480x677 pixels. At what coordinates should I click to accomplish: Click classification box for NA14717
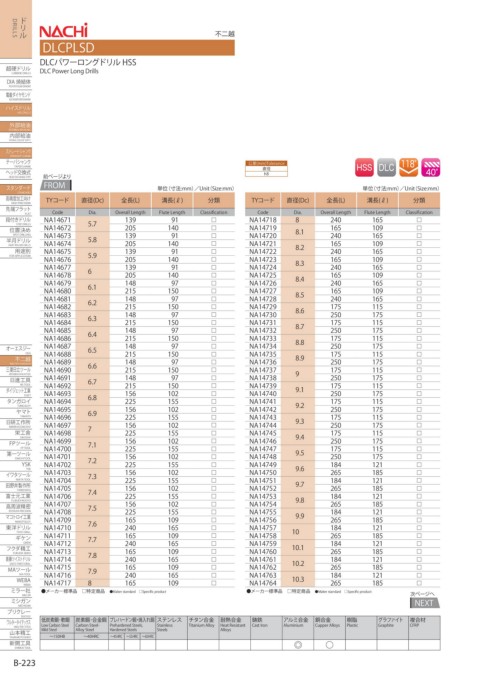click(214, 583)
